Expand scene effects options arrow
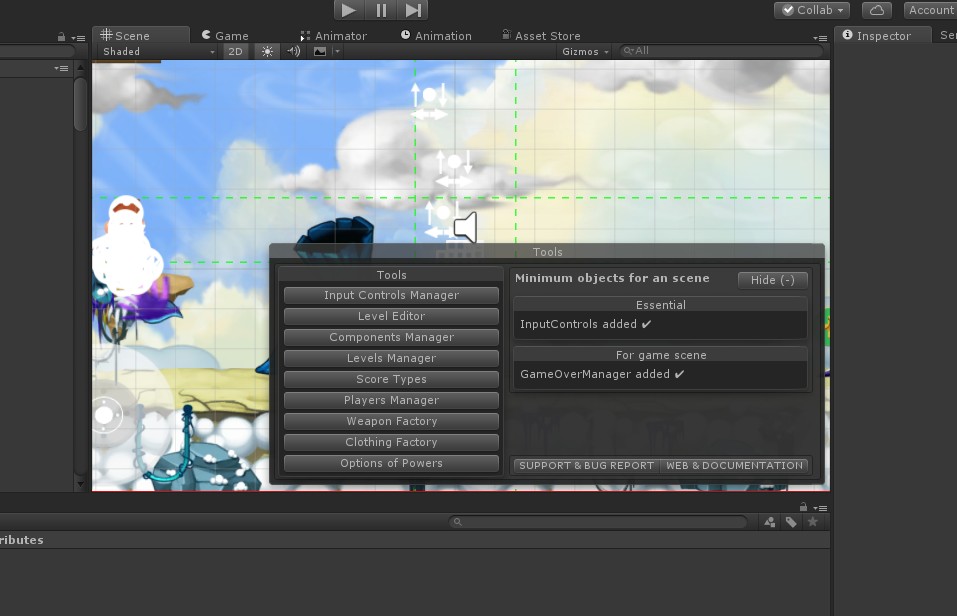The width and height of the screenshot is (957, 616). point(337,51)
